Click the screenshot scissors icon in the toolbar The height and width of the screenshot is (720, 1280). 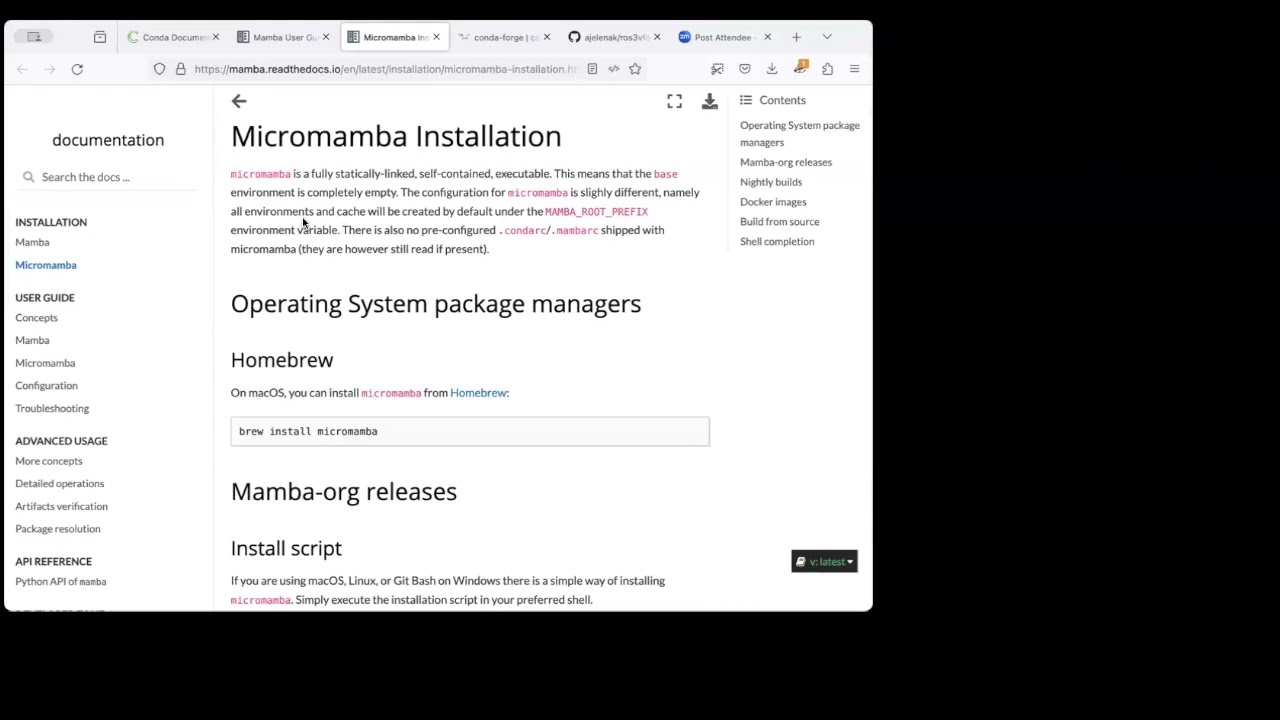(x=717, y=69)
